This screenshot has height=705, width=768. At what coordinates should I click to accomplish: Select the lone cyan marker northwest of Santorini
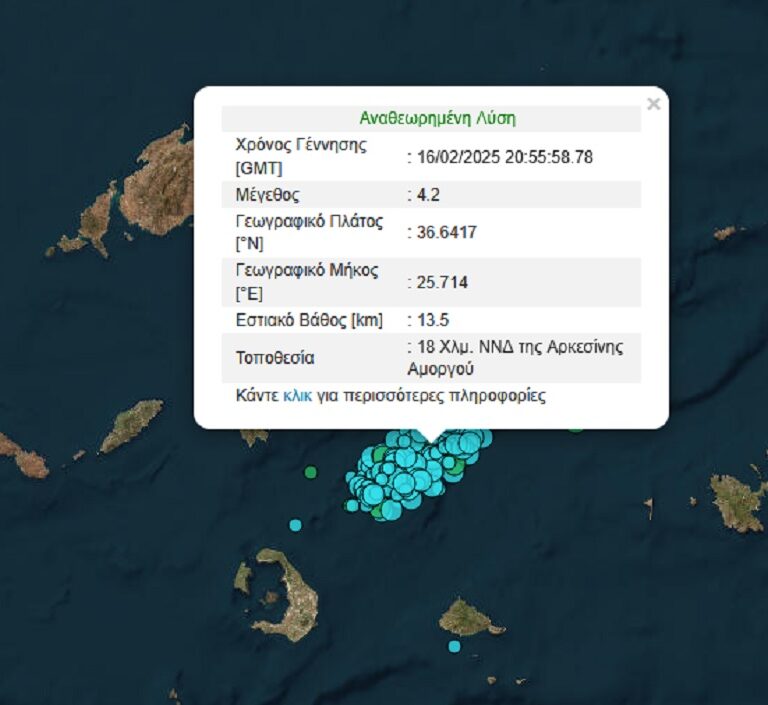click(295, 525)
